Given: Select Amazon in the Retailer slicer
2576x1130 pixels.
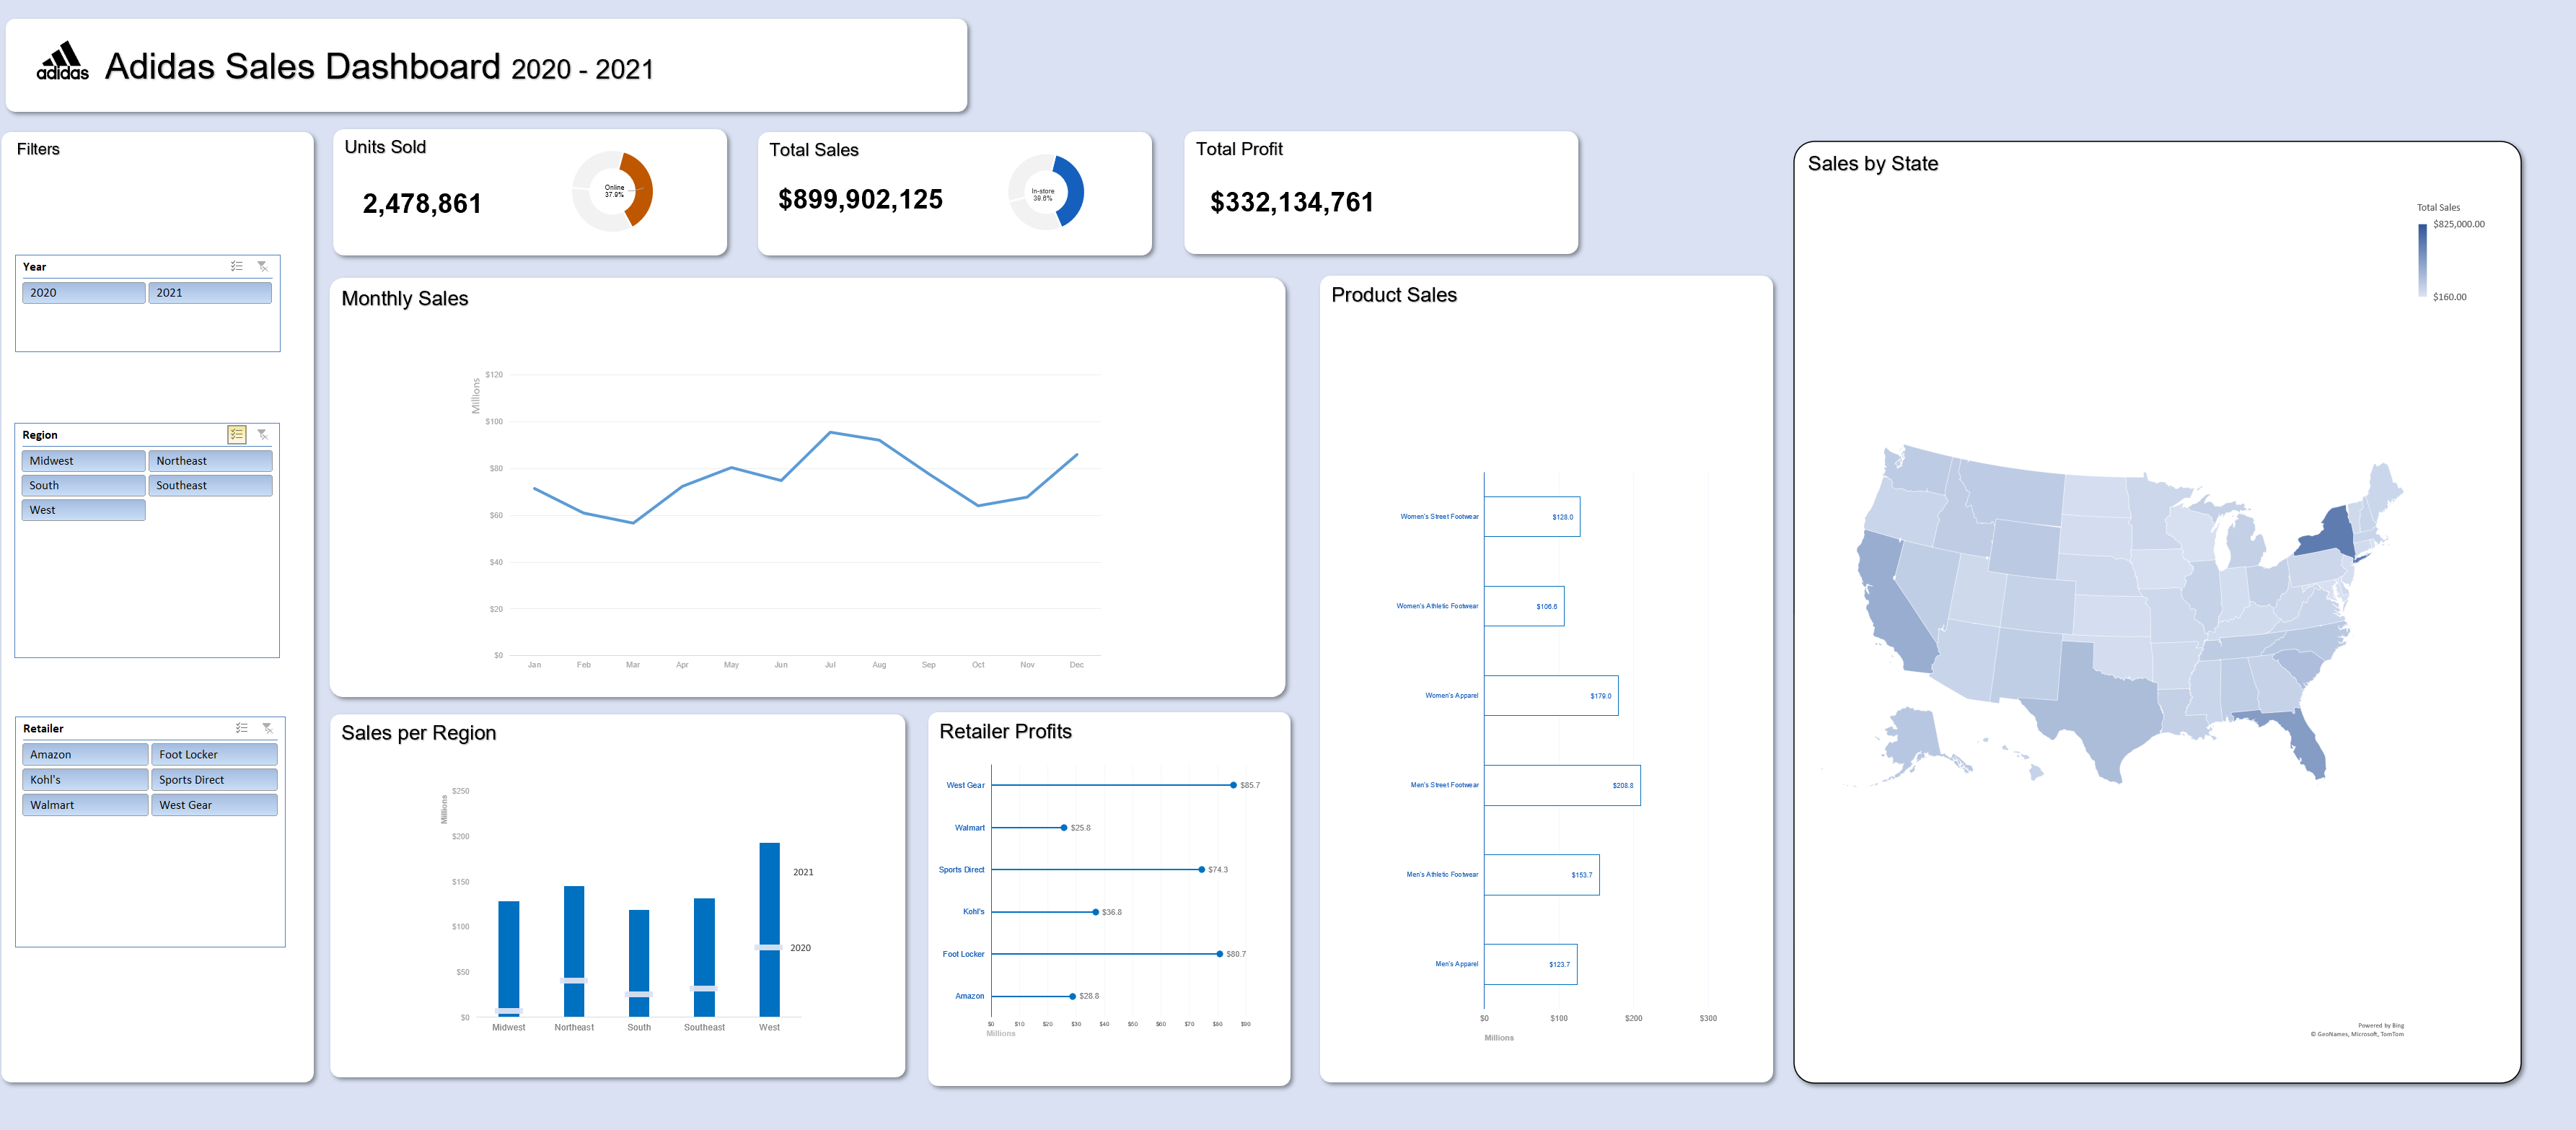Looking at the screenshot, I should tap(85, 755).
